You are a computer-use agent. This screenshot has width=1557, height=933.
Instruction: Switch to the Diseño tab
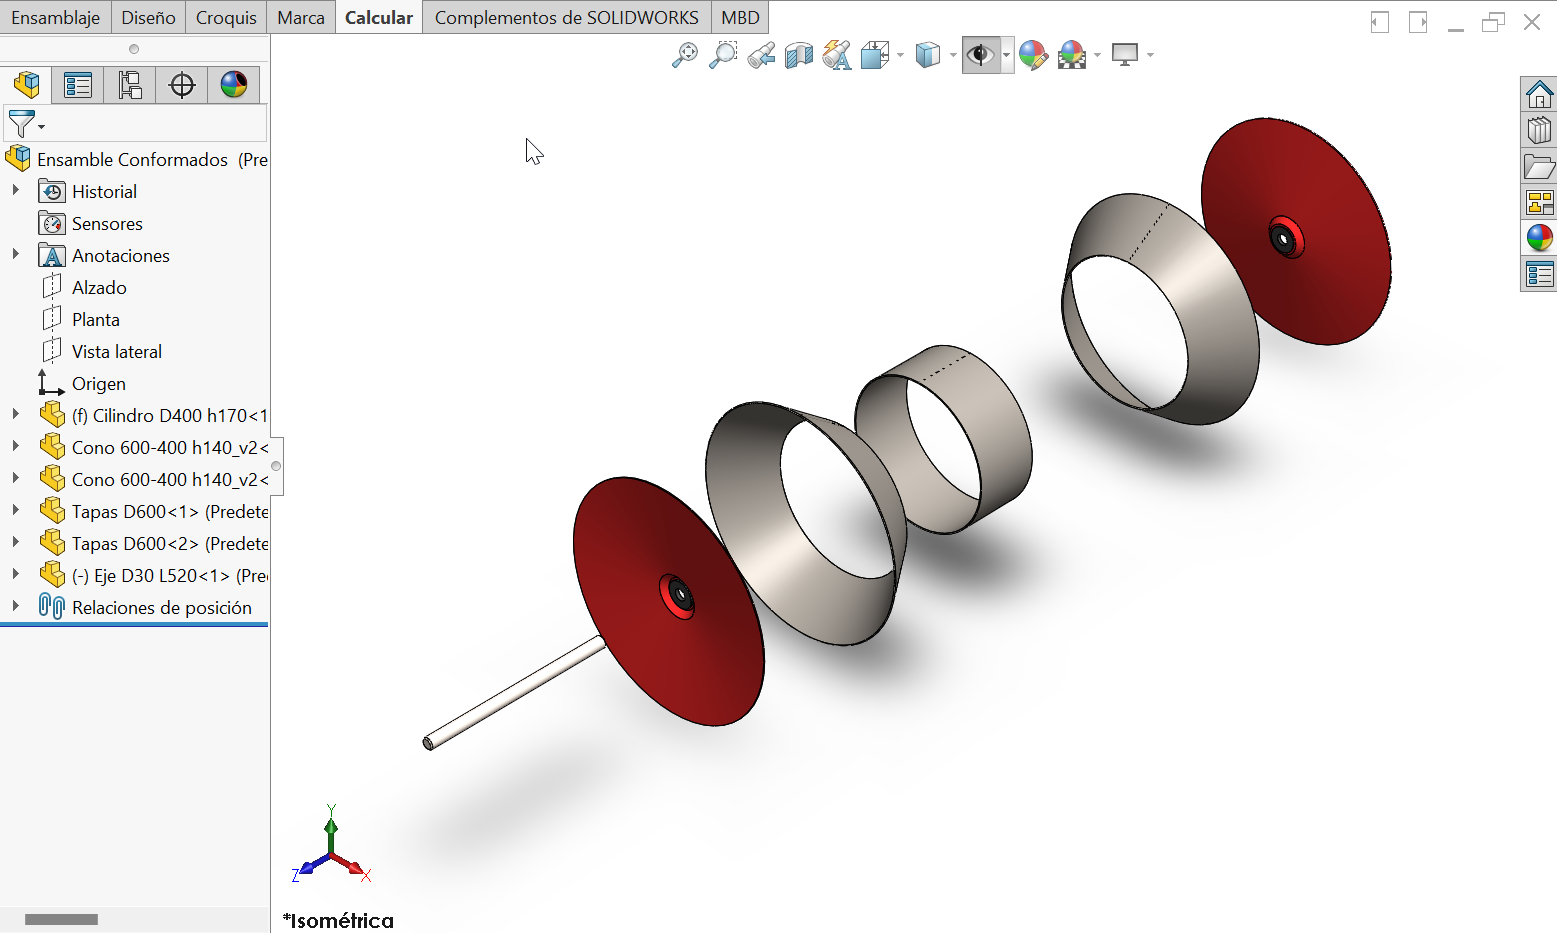tap(148, 18)
